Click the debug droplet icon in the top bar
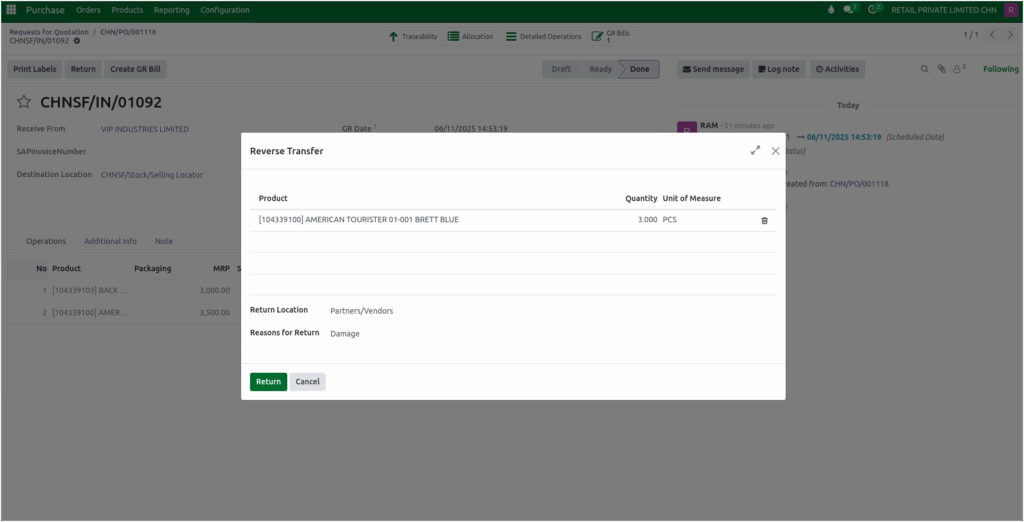This screenshot has height=522, width=1024. tap(831, 10)
